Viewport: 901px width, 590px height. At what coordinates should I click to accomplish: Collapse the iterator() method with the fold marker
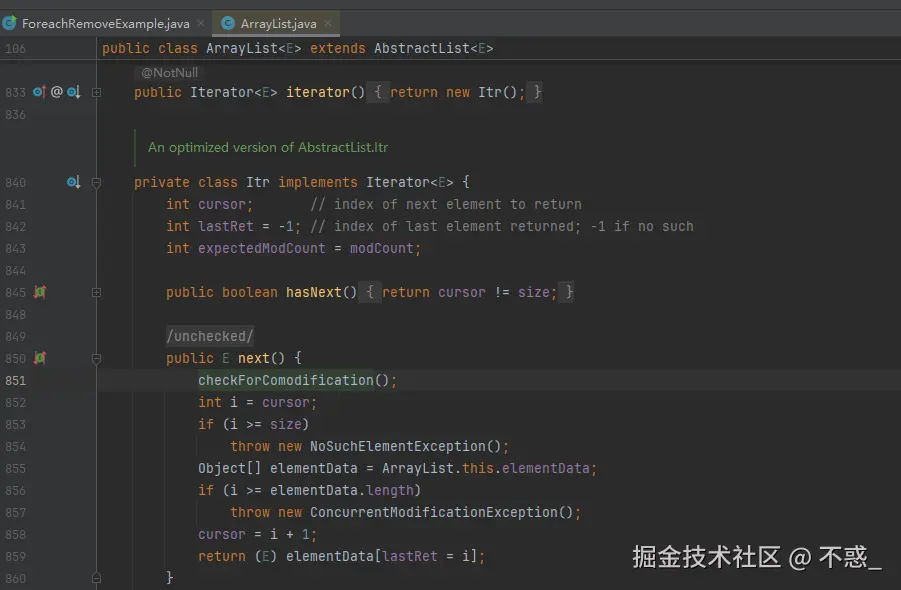click(x=97, y=92)
